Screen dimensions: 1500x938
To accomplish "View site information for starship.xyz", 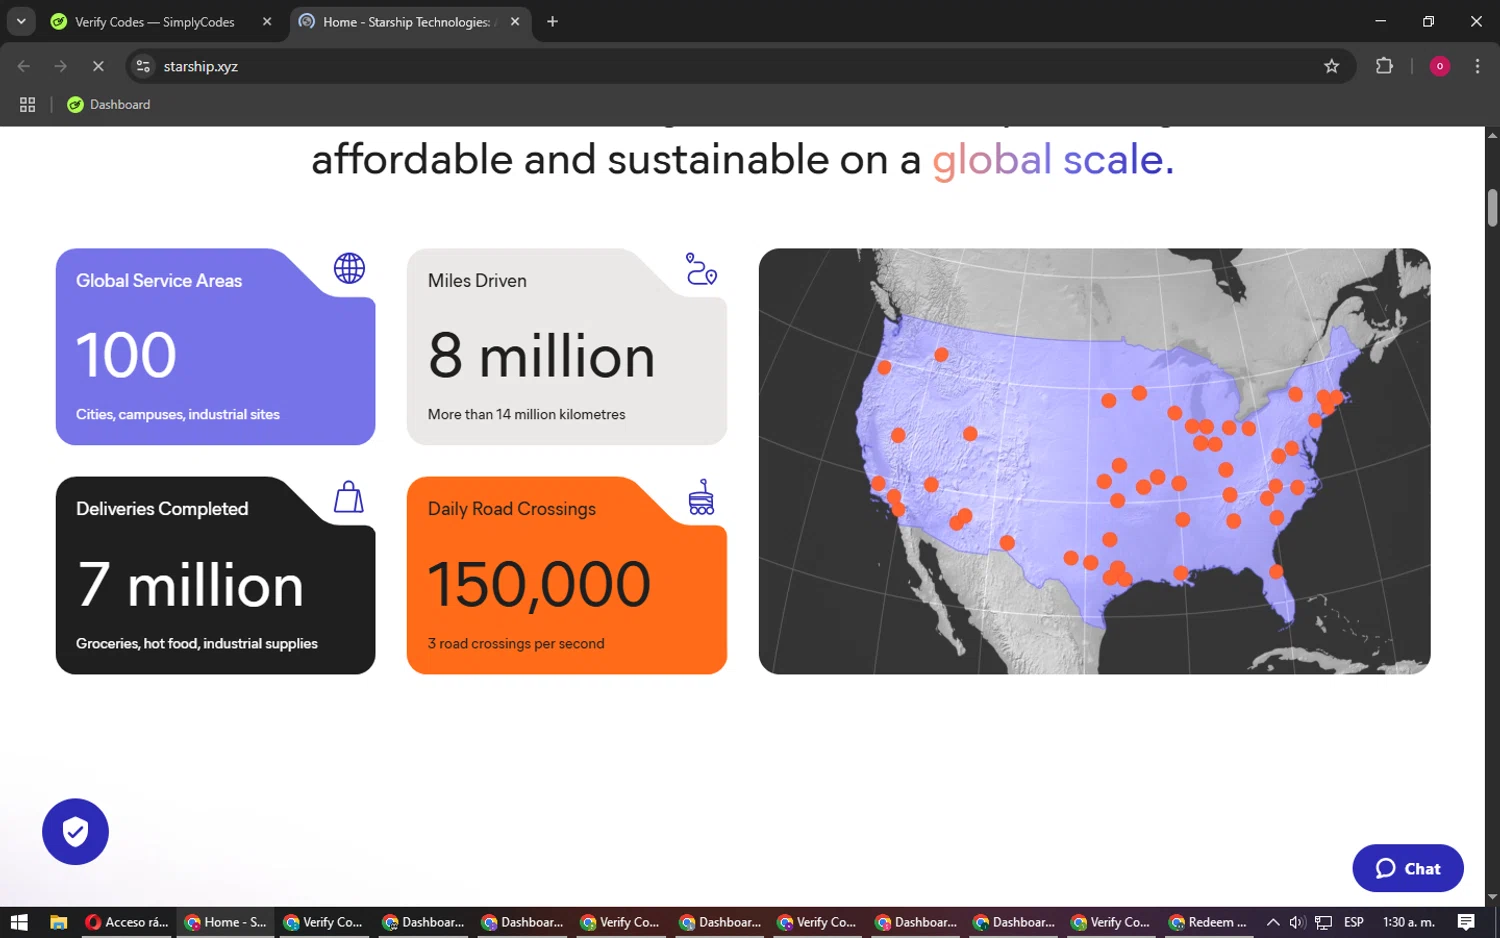I will point(143,66).
